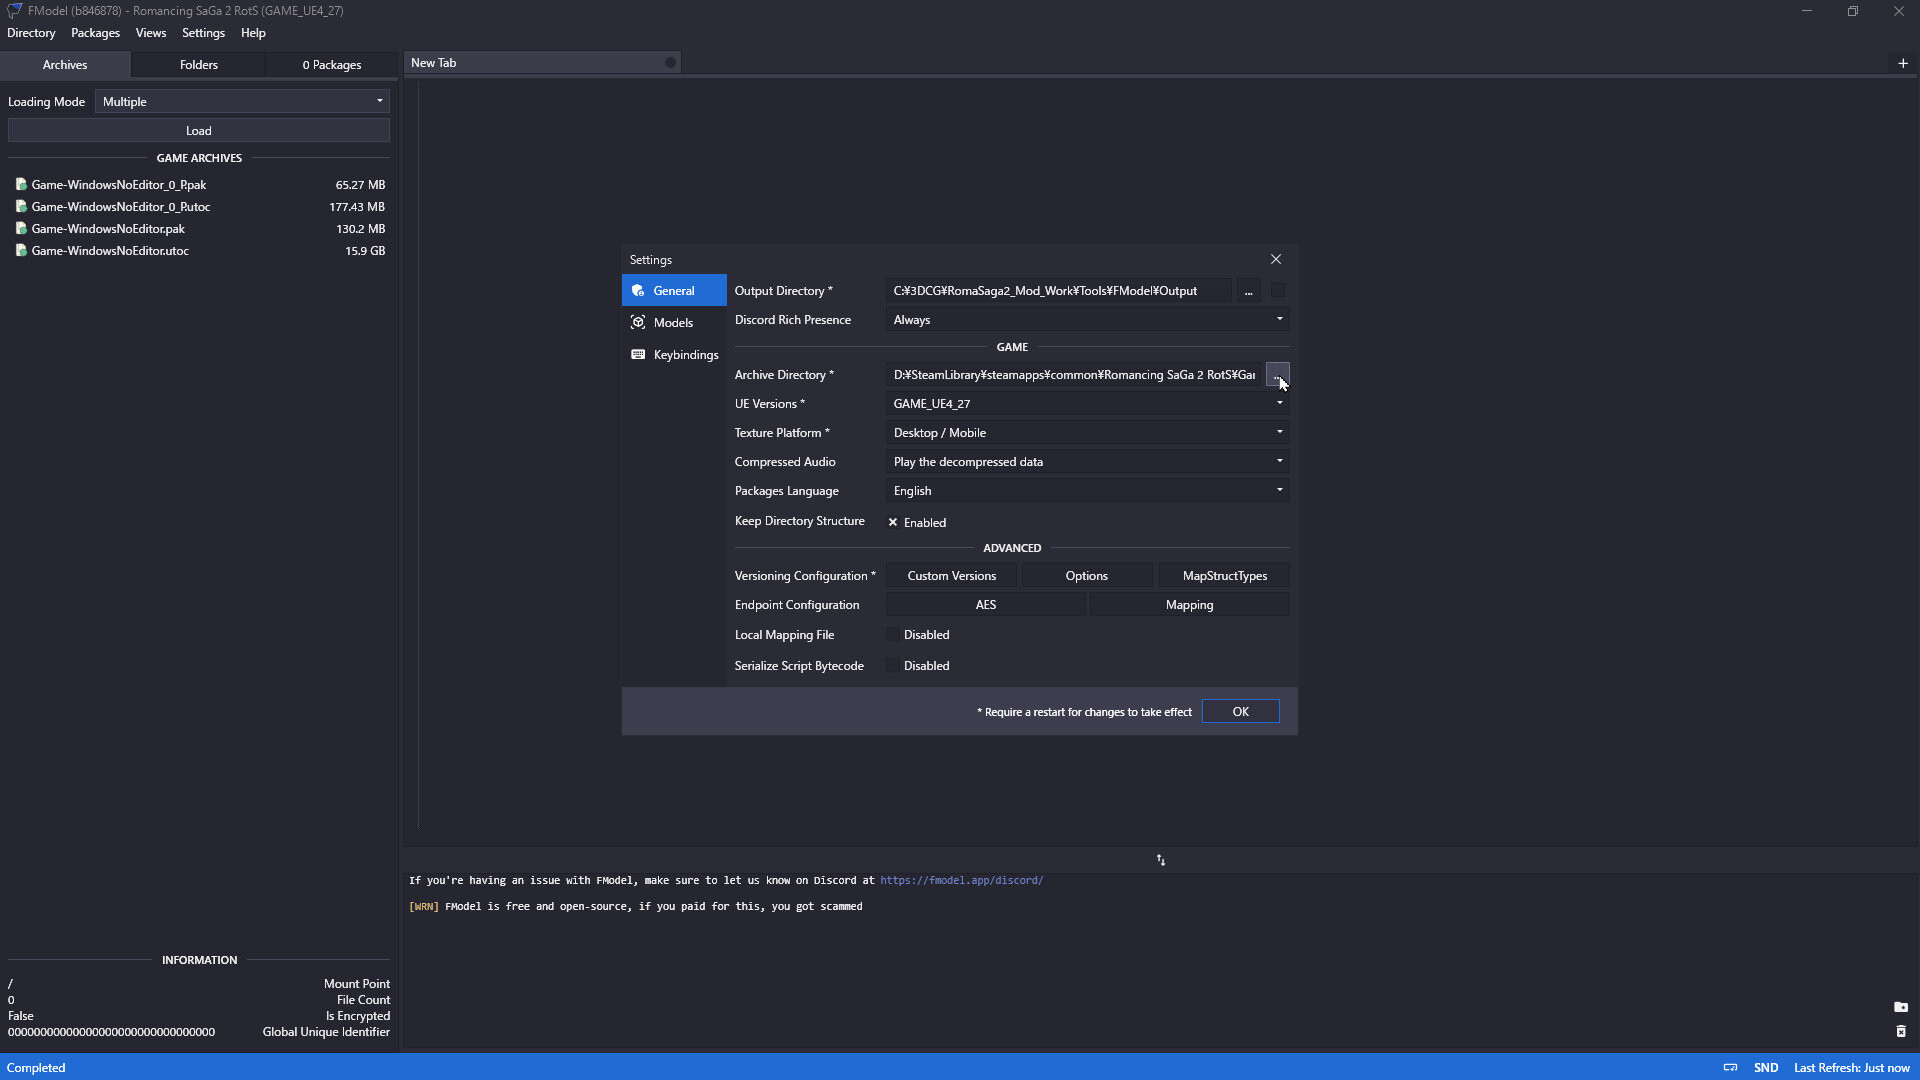Open the Models settings section

(672, 322)
